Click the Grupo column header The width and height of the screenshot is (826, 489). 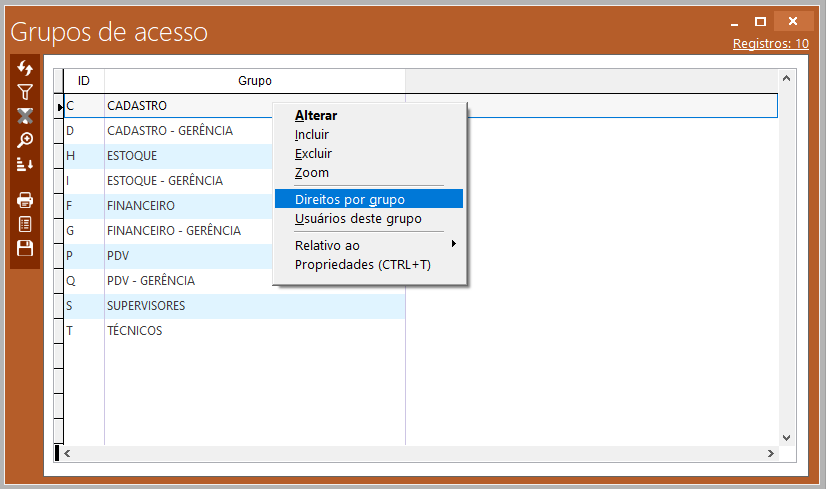254,80
